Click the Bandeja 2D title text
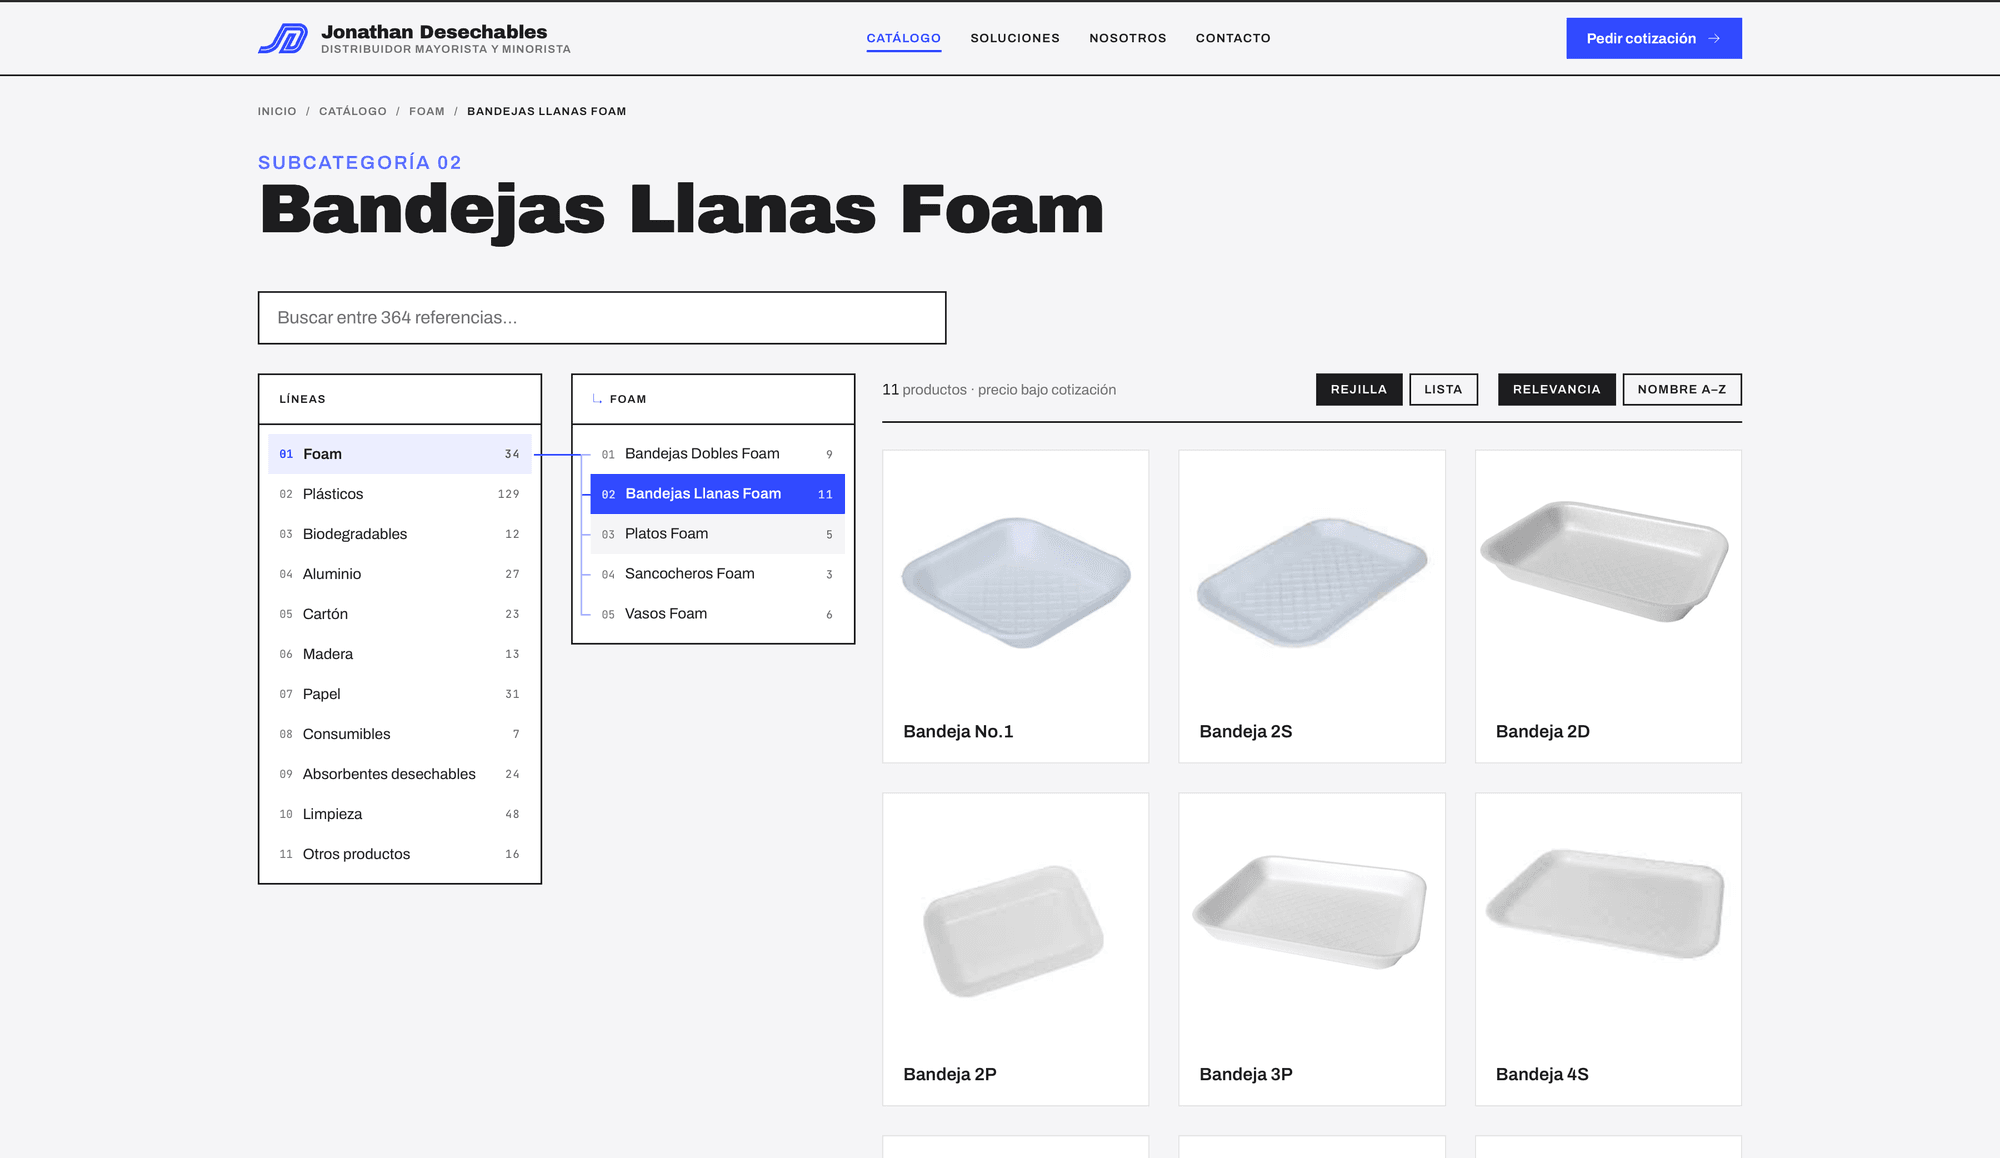Viewport: 2000px width, 1158px height. (x=1542, y=732)
